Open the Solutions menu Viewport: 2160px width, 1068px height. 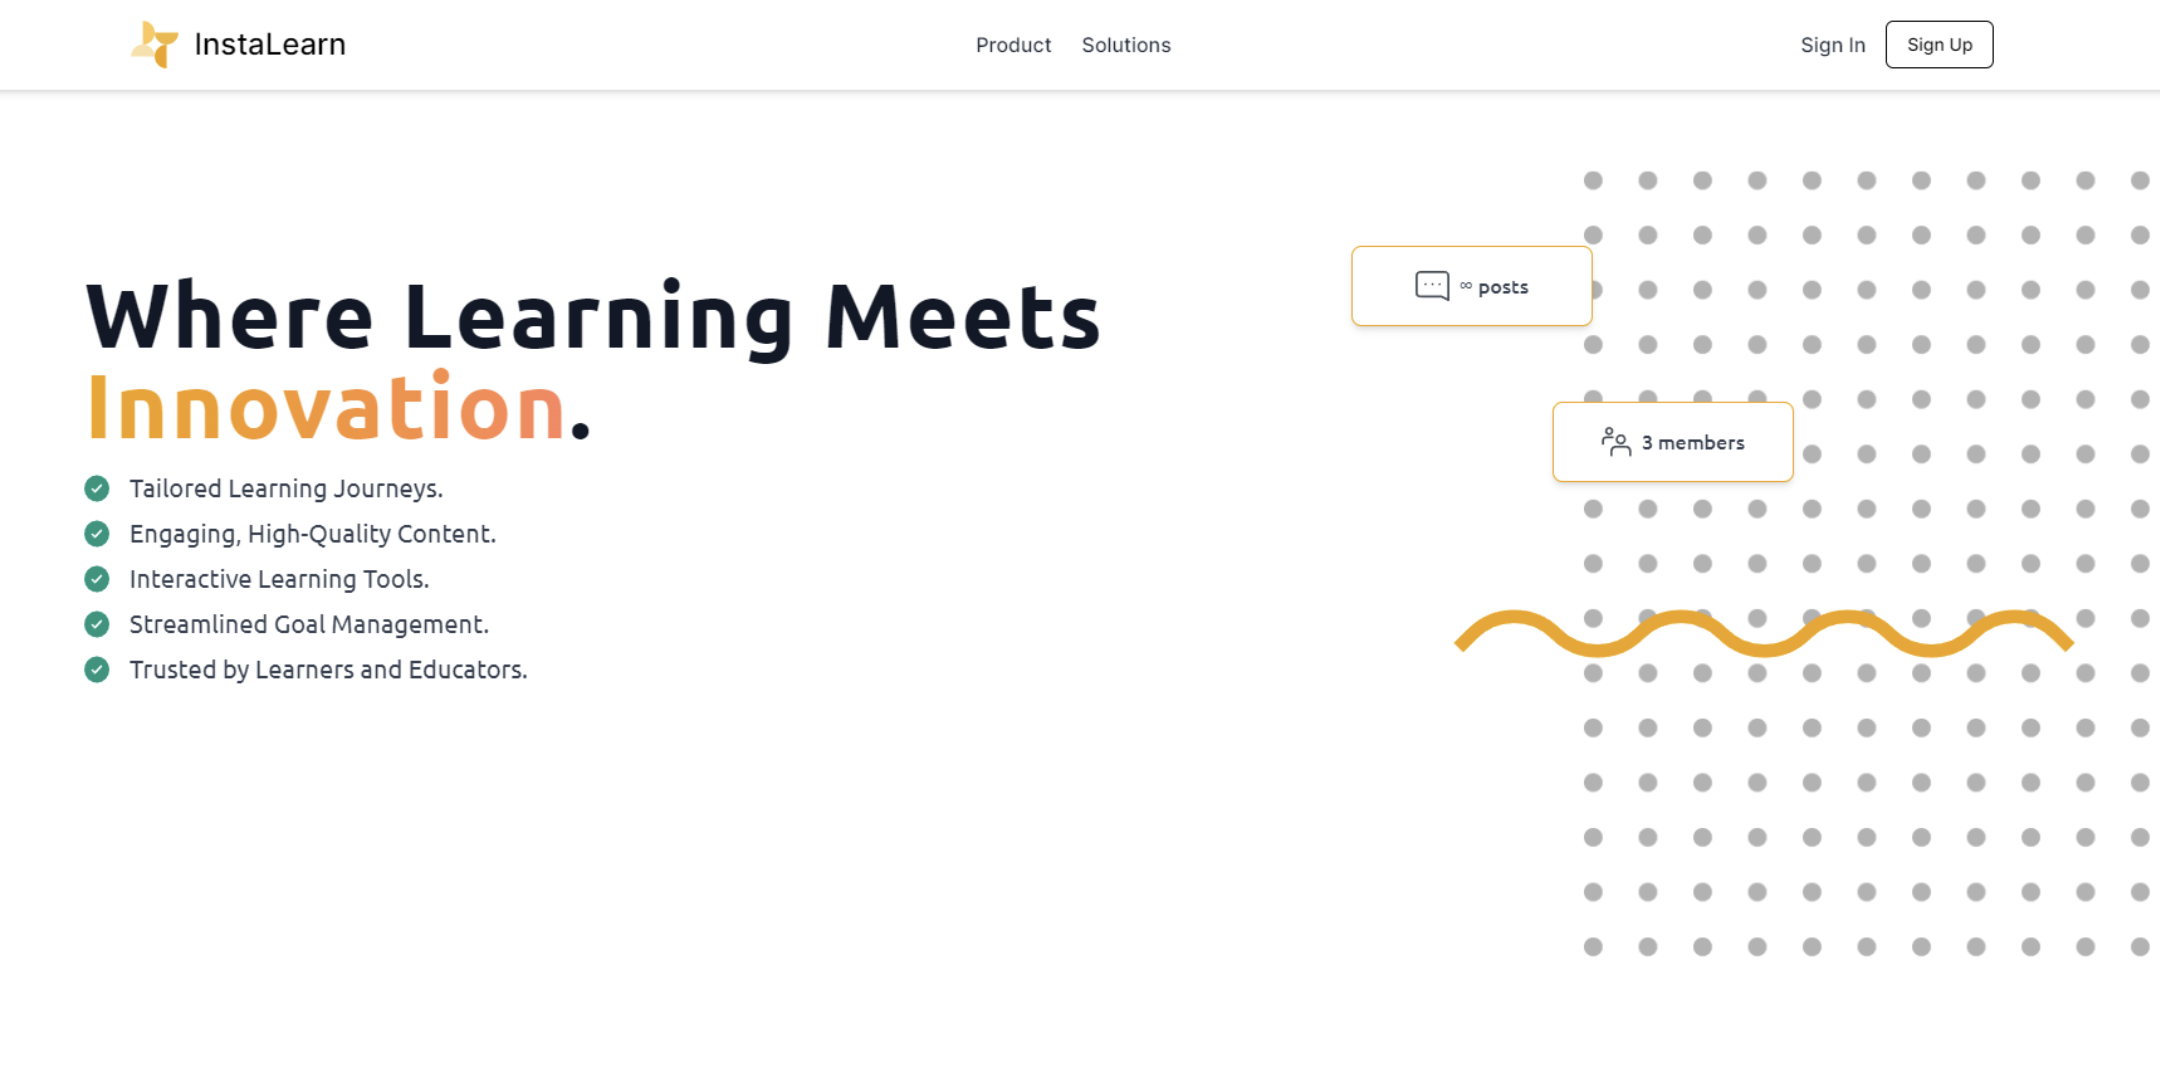tap(1126, 45)
